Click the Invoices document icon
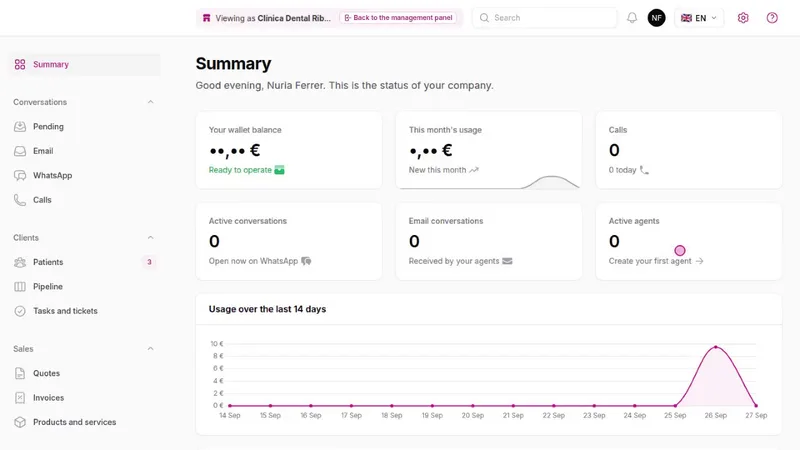Image resolution: width=800 pixels, height=450 pixels. 20,398
